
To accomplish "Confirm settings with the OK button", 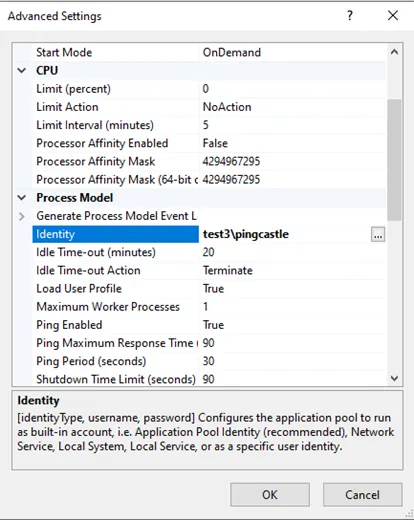I will tap(270, 495).
